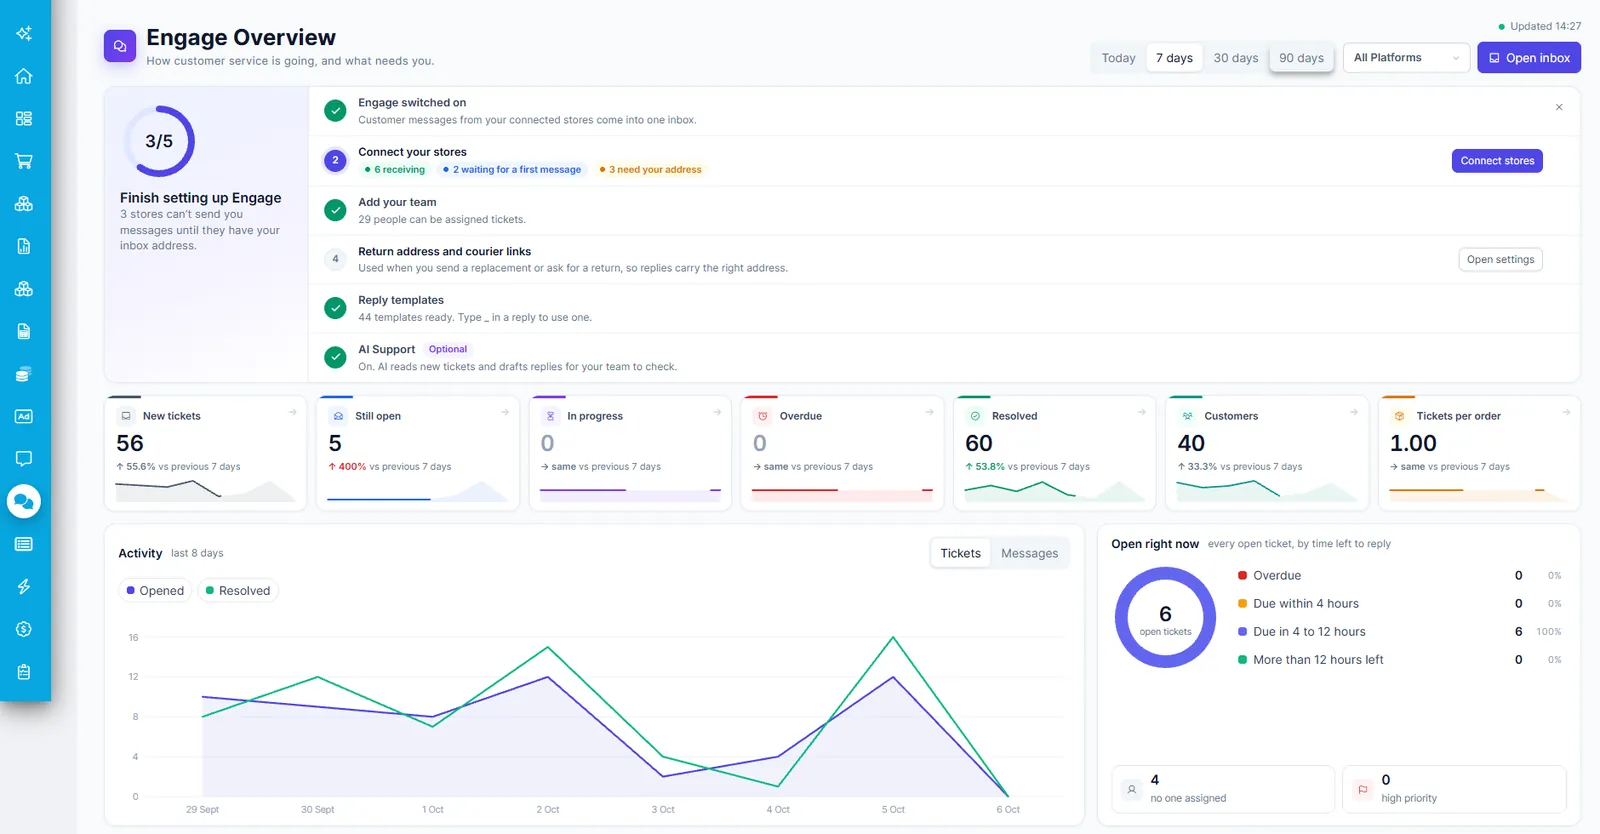Open orders via the shopping cart icon

click(24, 161)
